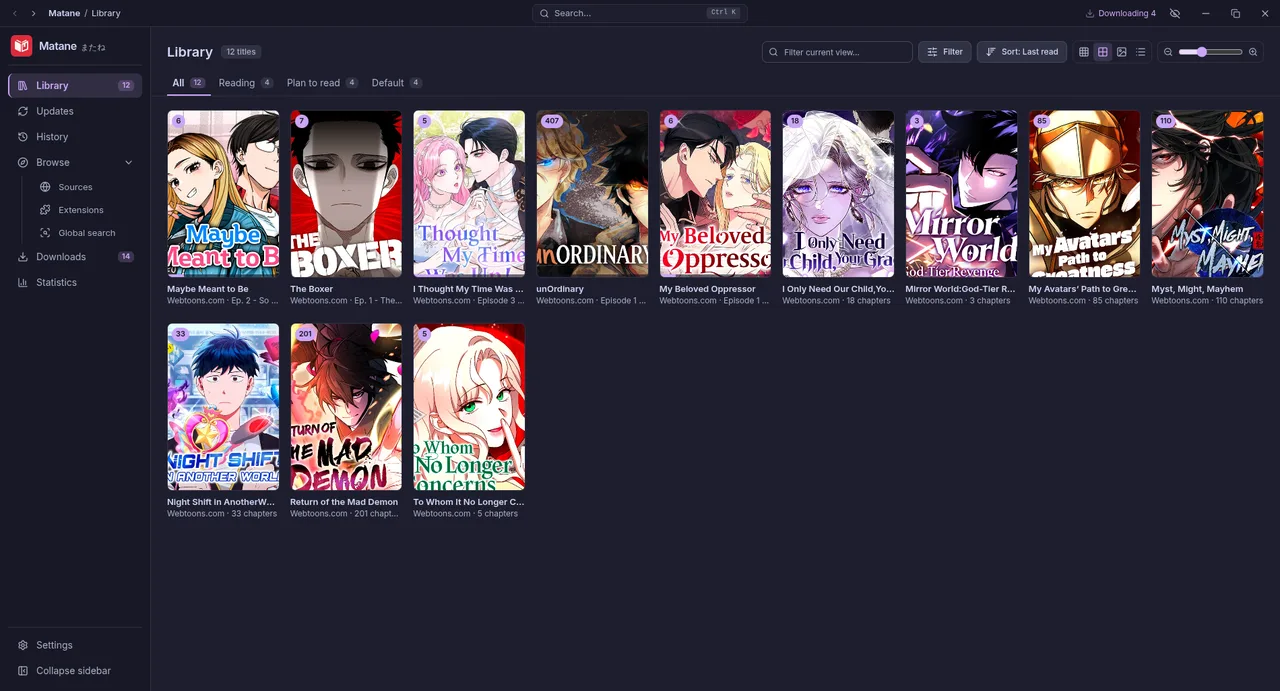Switch to the Default tab
The width and height of the screenshot is (1280, 691).
(396, 83)
